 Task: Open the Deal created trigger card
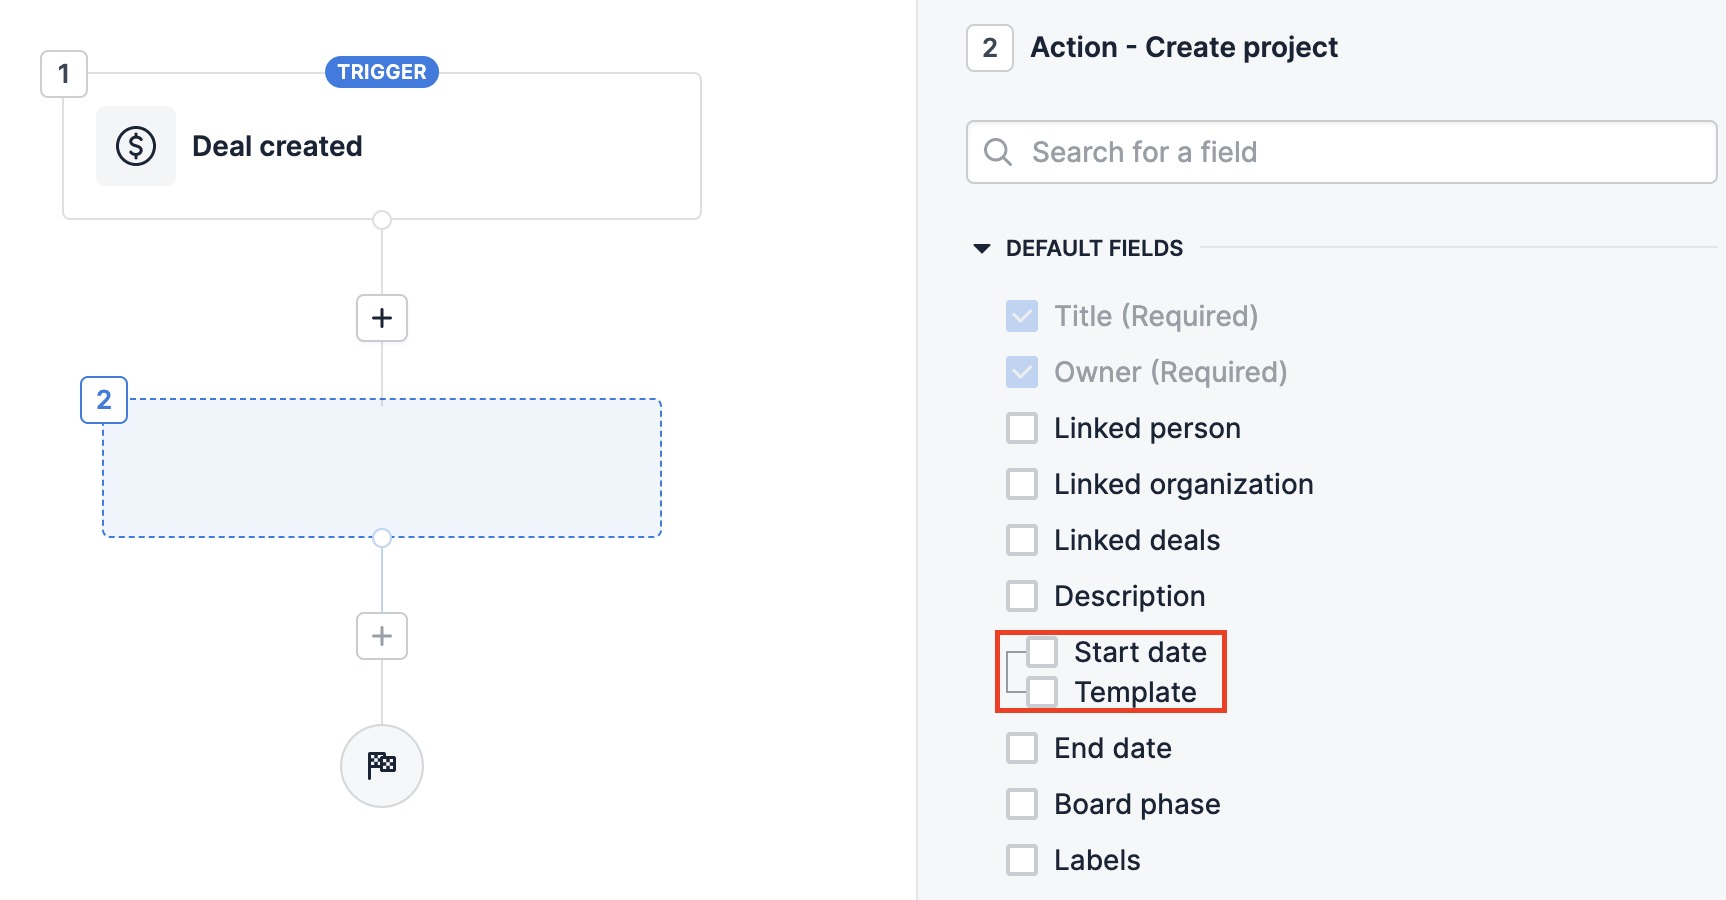point(382,146)
